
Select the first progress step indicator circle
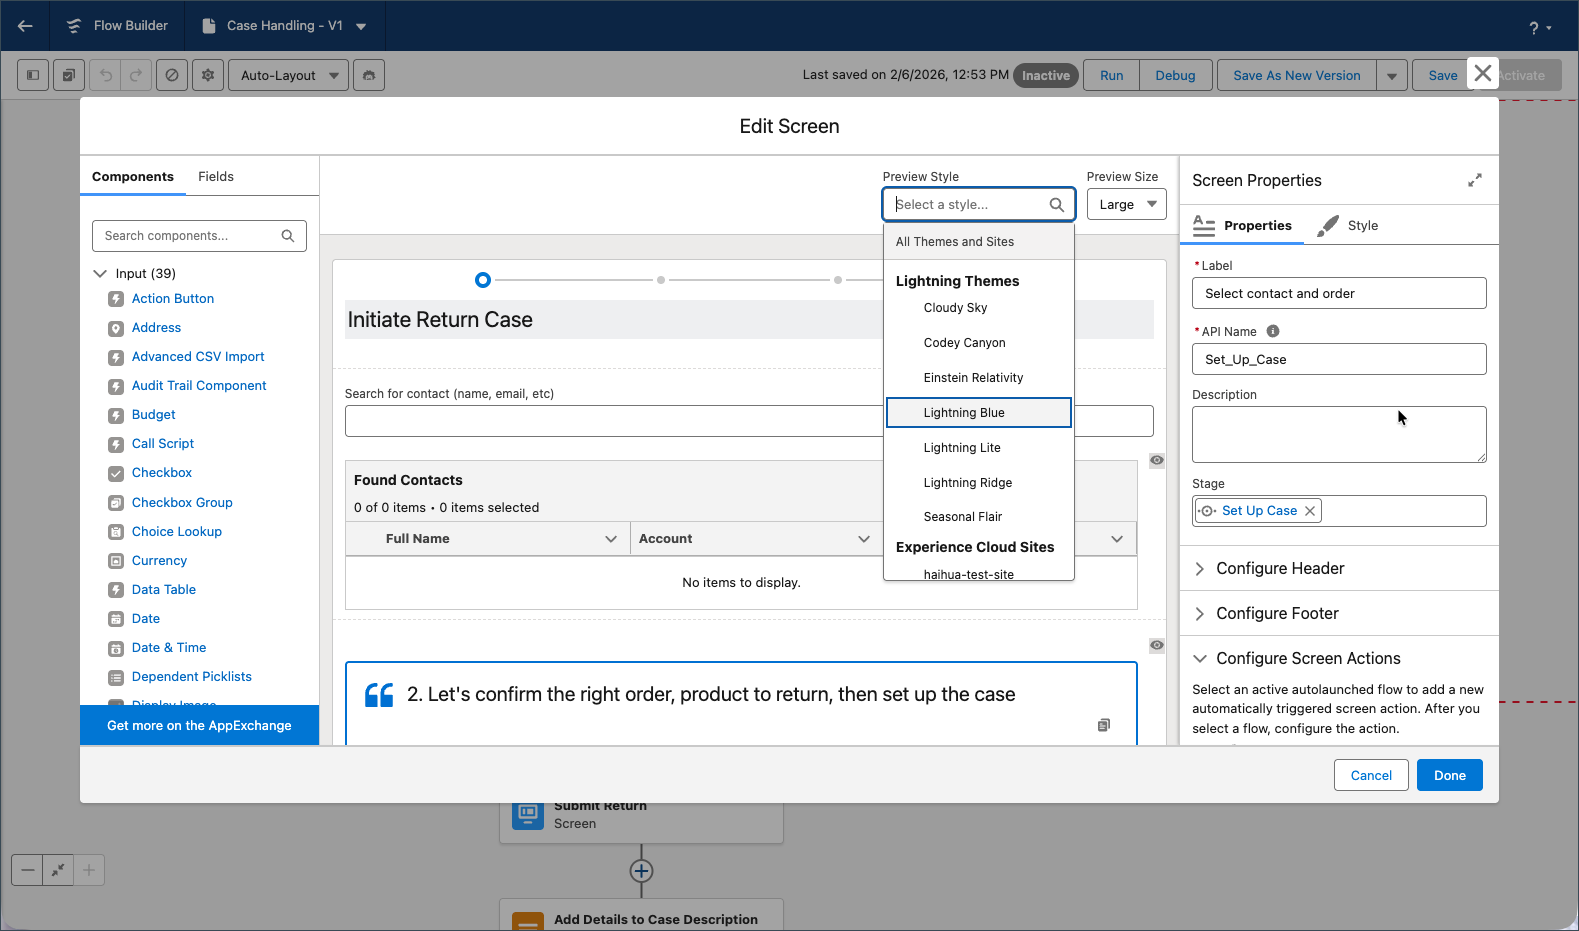pyautogui.click(x=483, y=280)
